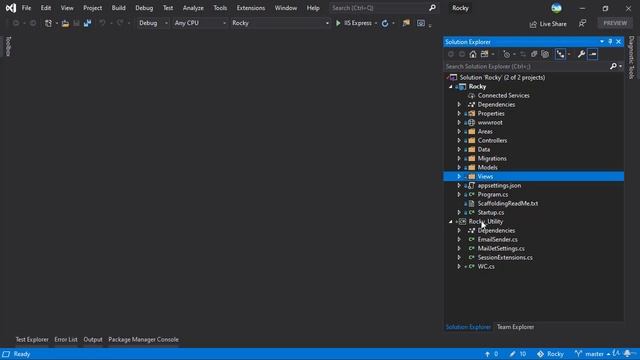Select Connected Services node
The image size is (640, 360).
click(503, 96)
